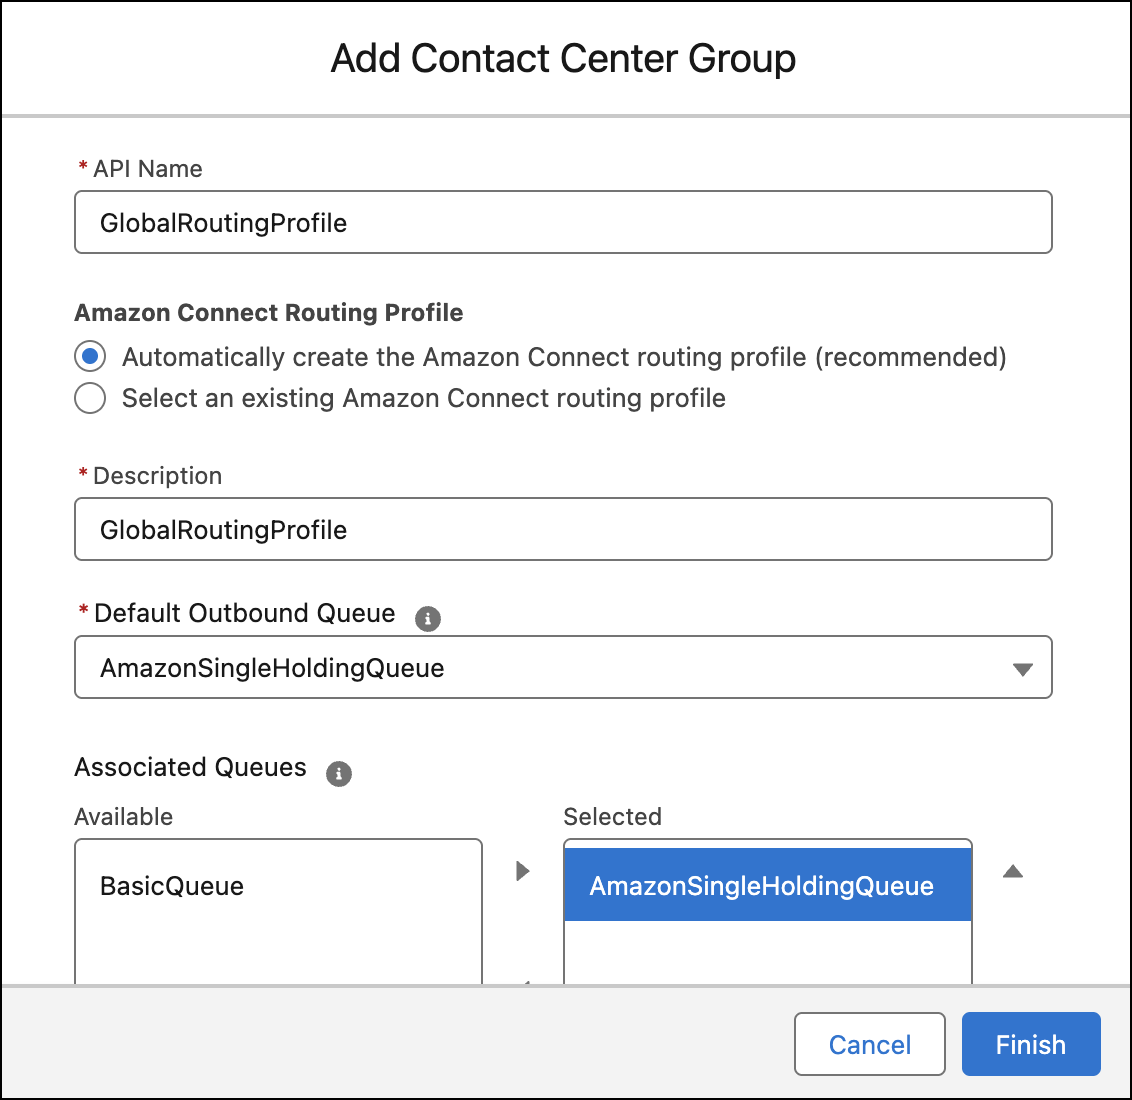Click the API Name input field

[563, 222]
